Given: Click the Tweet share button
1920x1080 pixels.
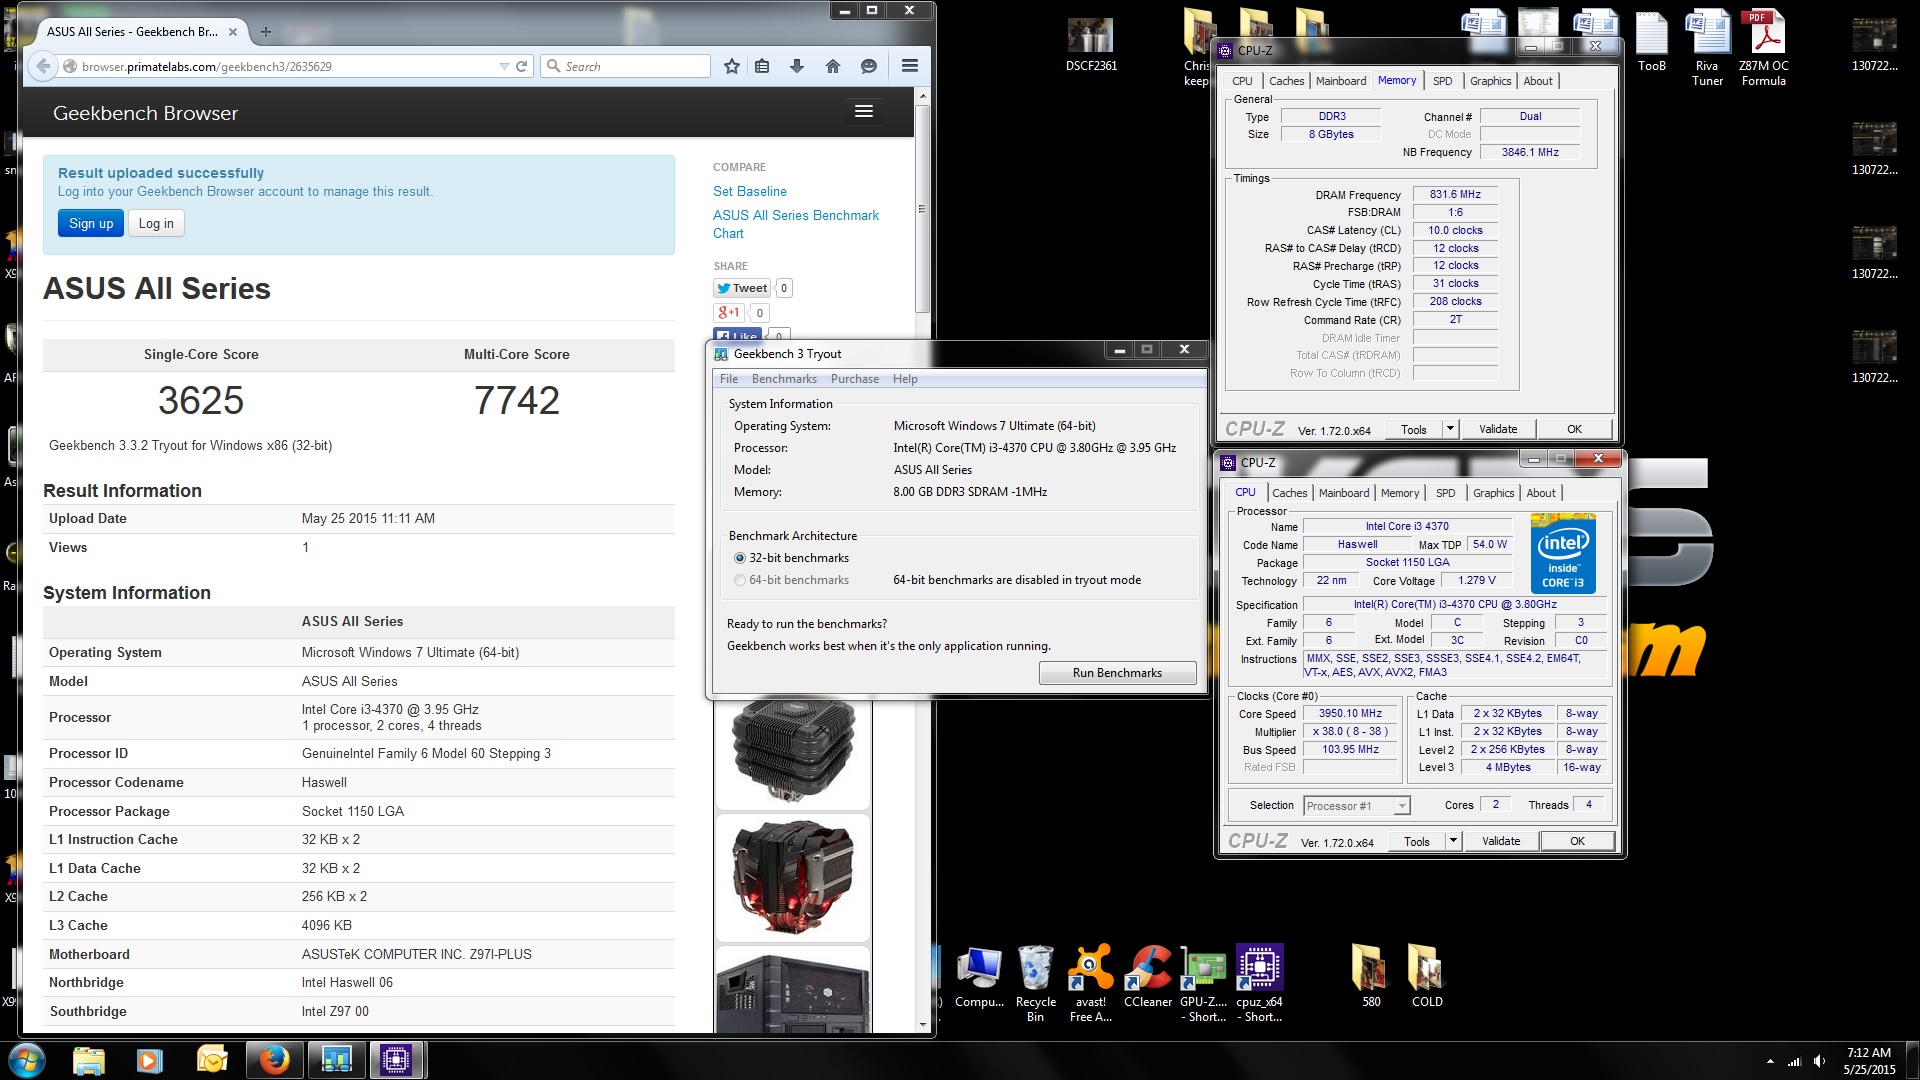Looking at the screenshot, I should click(x=742, y=288).
